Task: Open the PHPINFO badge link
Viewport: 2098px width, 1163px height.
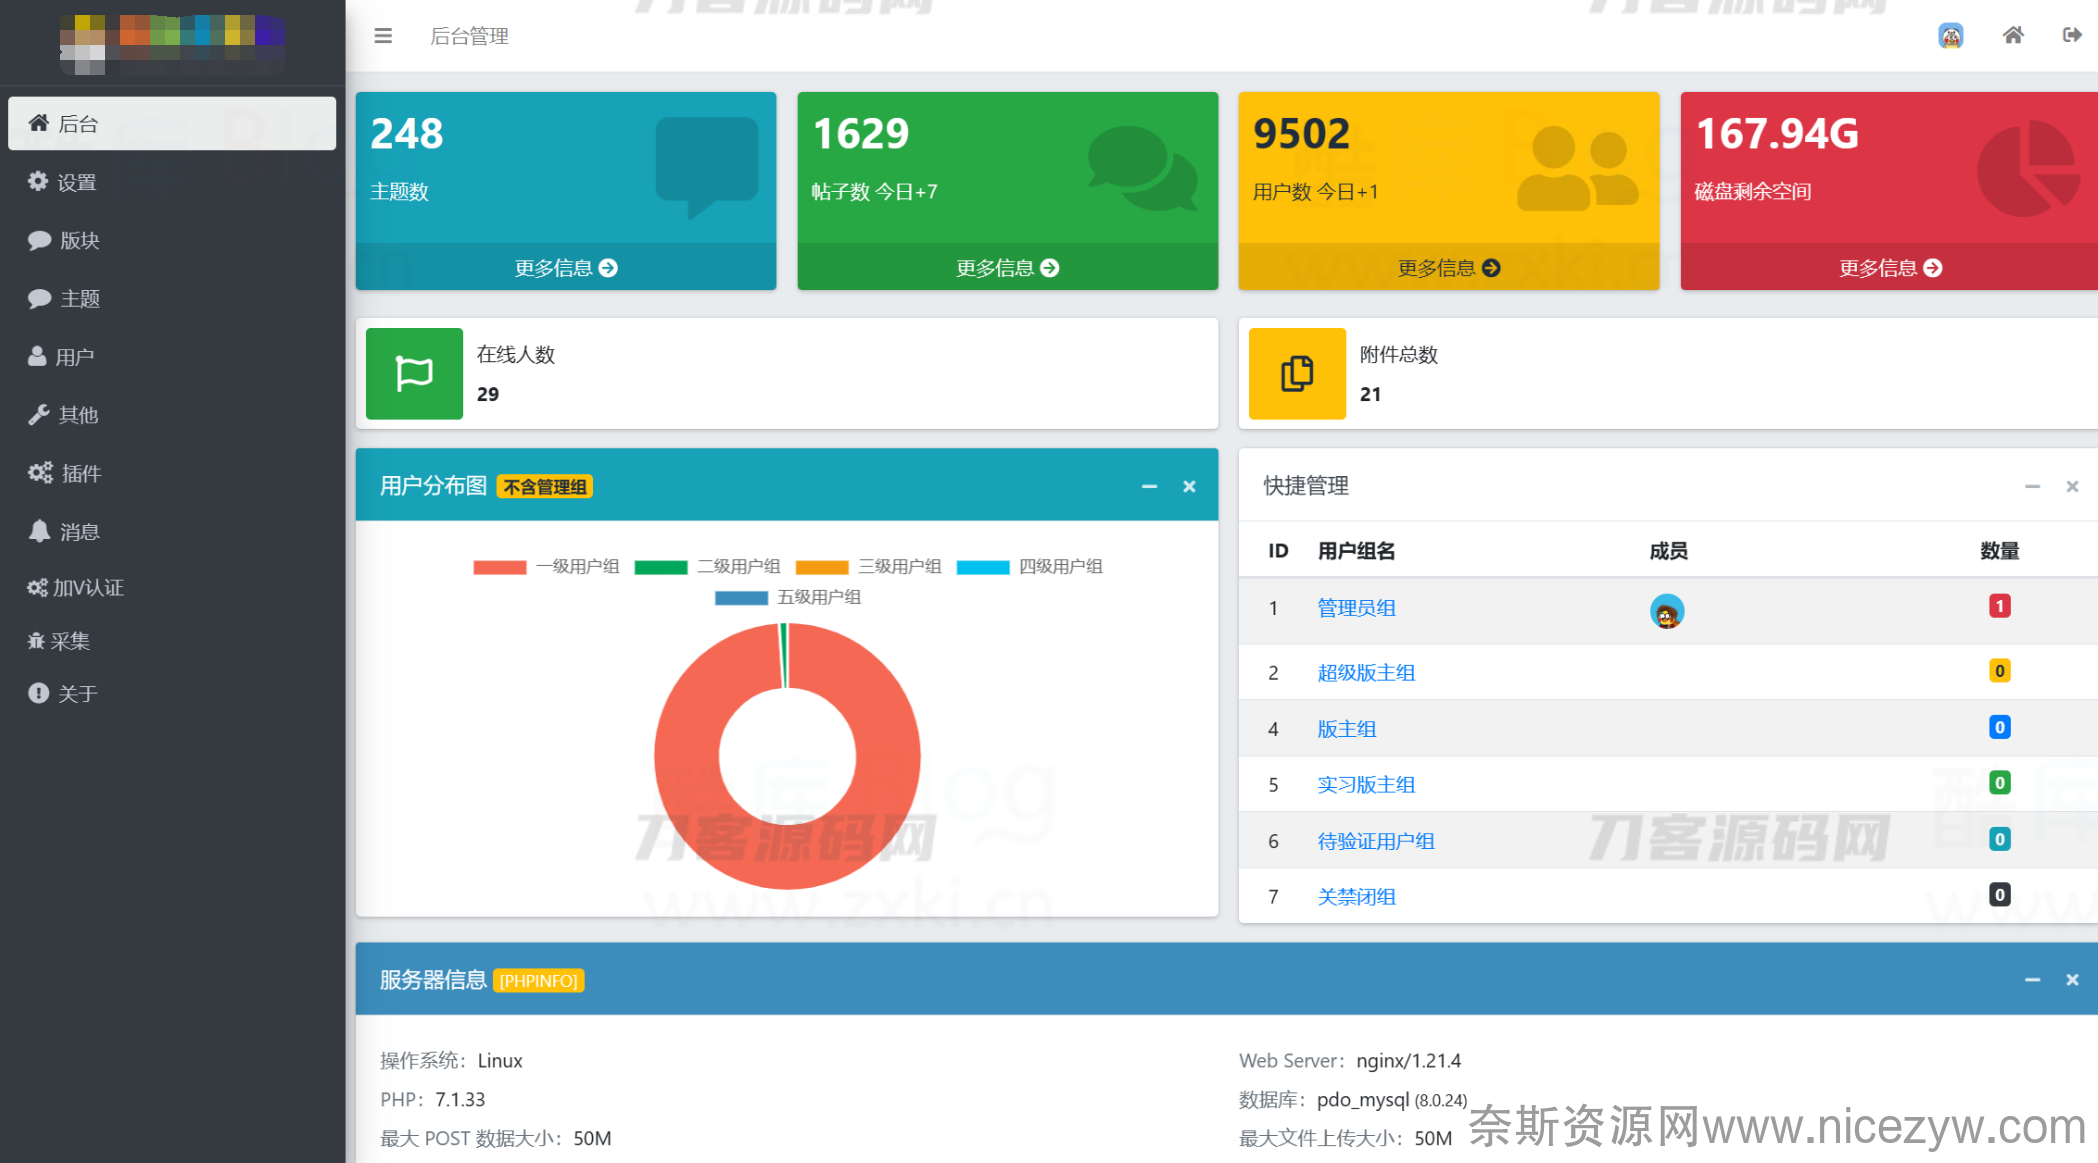Action: (539, 981)
